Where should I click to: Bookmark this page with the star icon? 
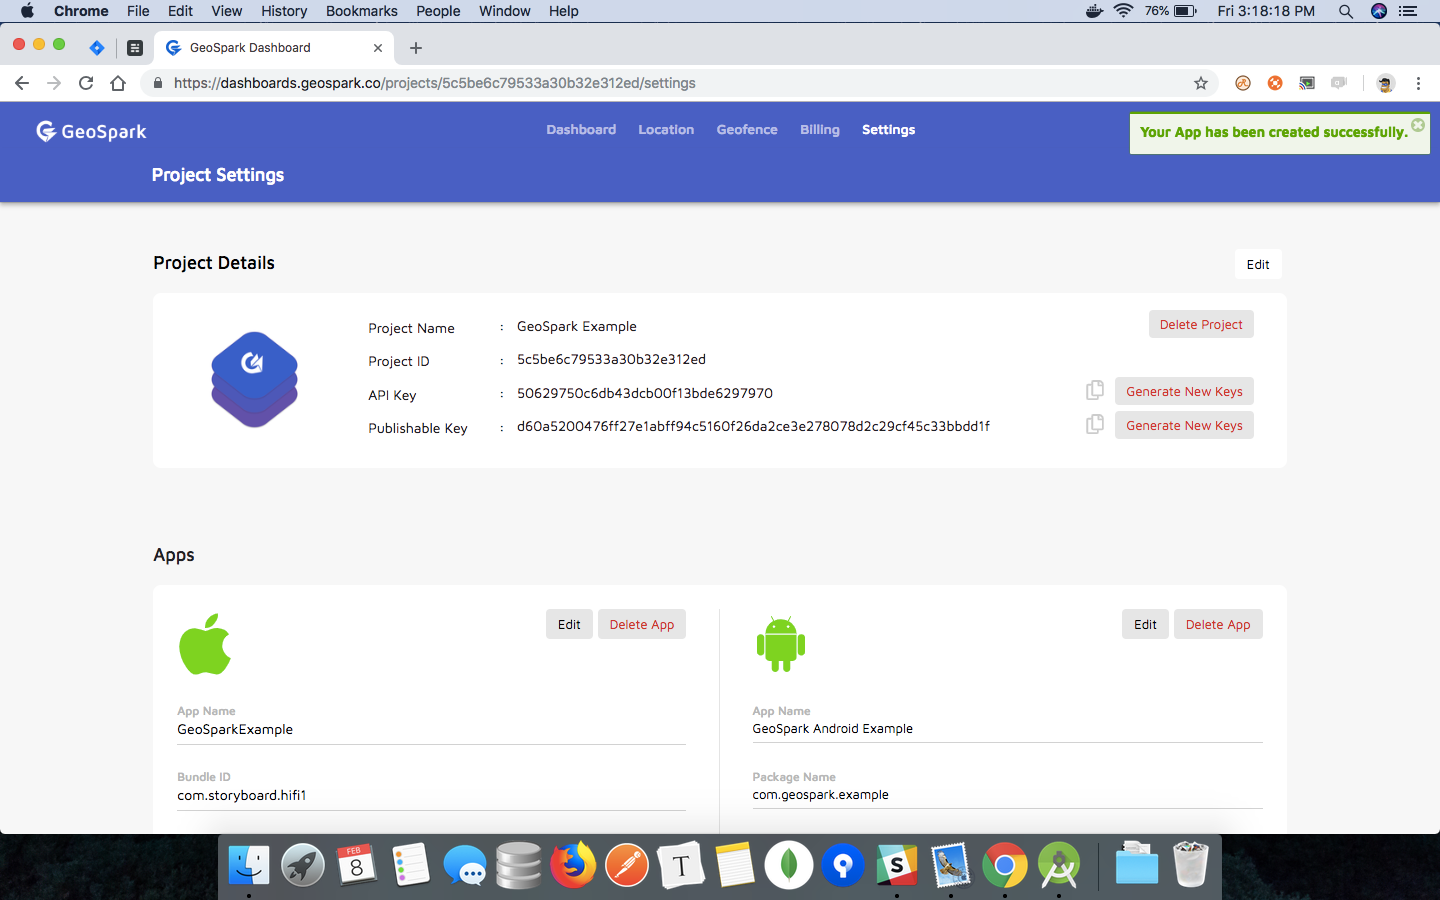coord(1201,83)
